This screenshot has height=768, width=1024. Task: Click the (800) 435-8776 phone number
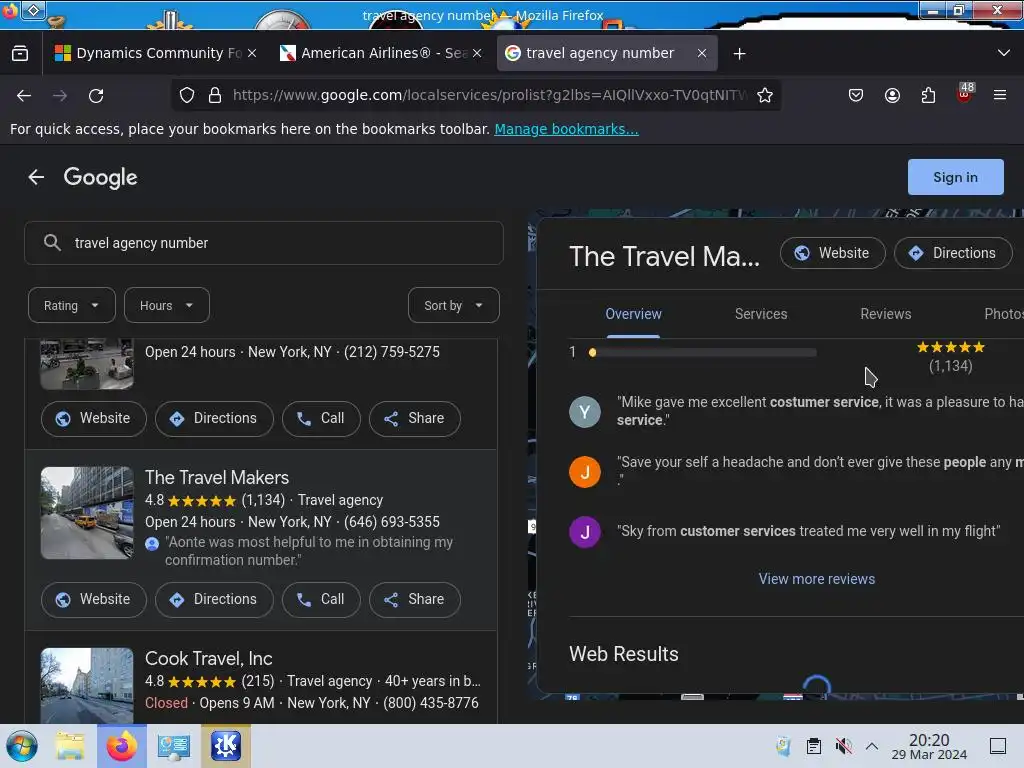pos(431,703)
